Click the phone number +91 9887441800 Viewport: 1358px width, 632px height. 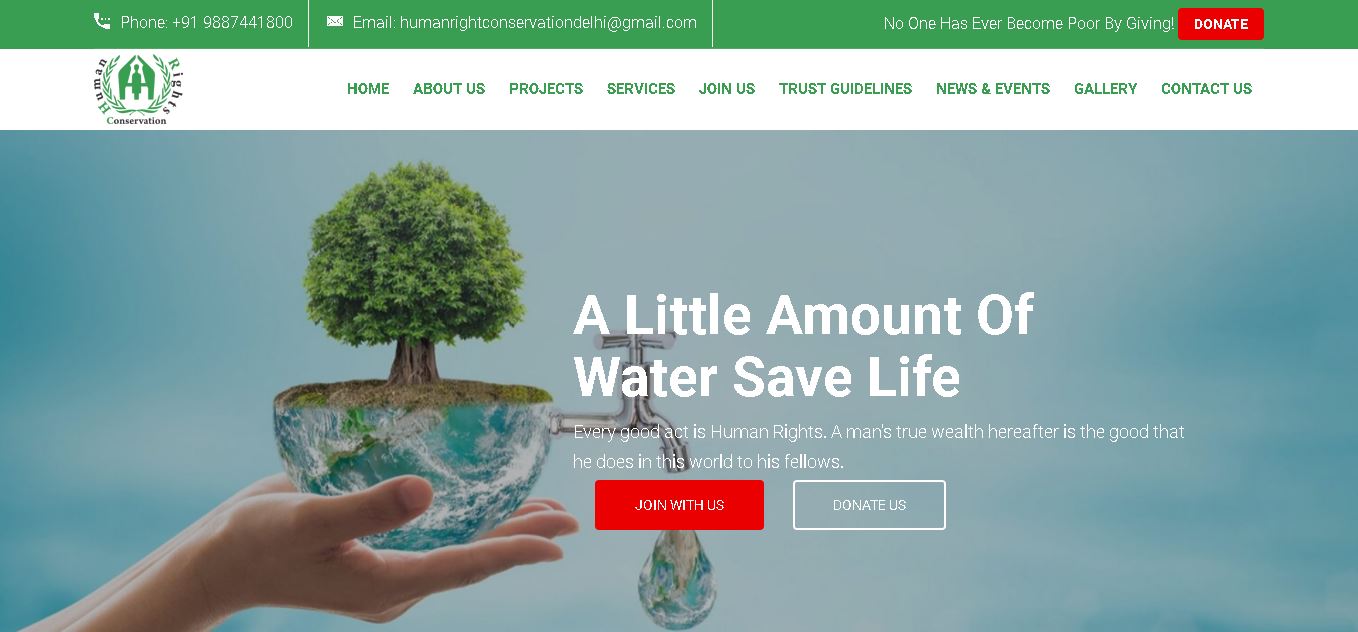tap(232, 22)
